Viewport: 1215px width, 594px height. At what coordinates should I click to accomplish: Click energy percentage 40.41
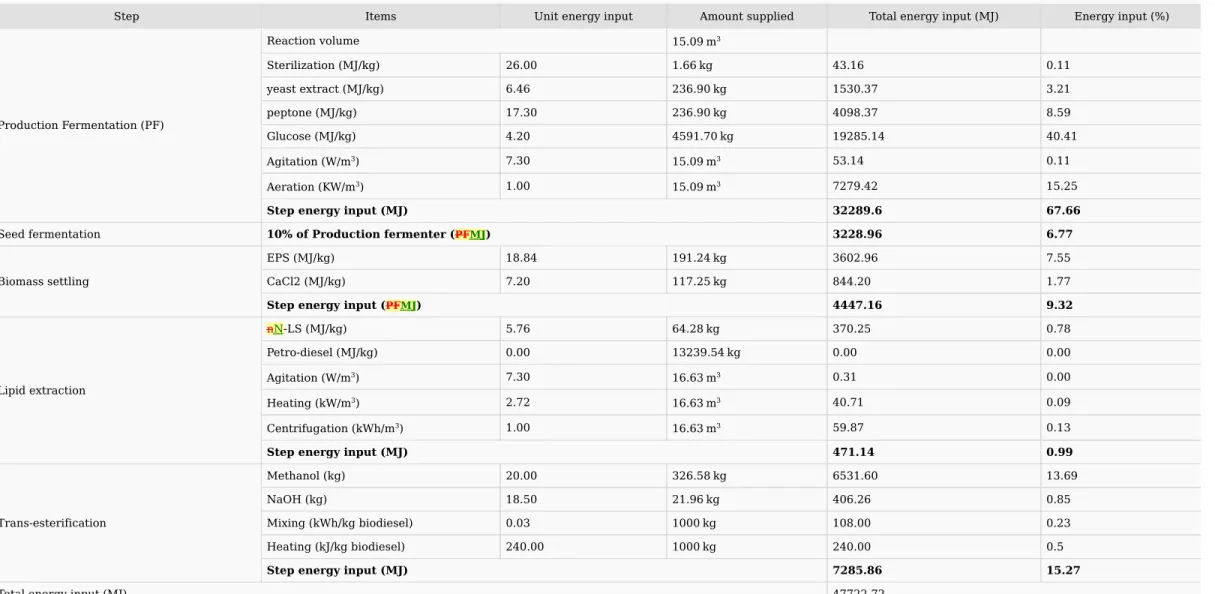(x=1061, y=136)
